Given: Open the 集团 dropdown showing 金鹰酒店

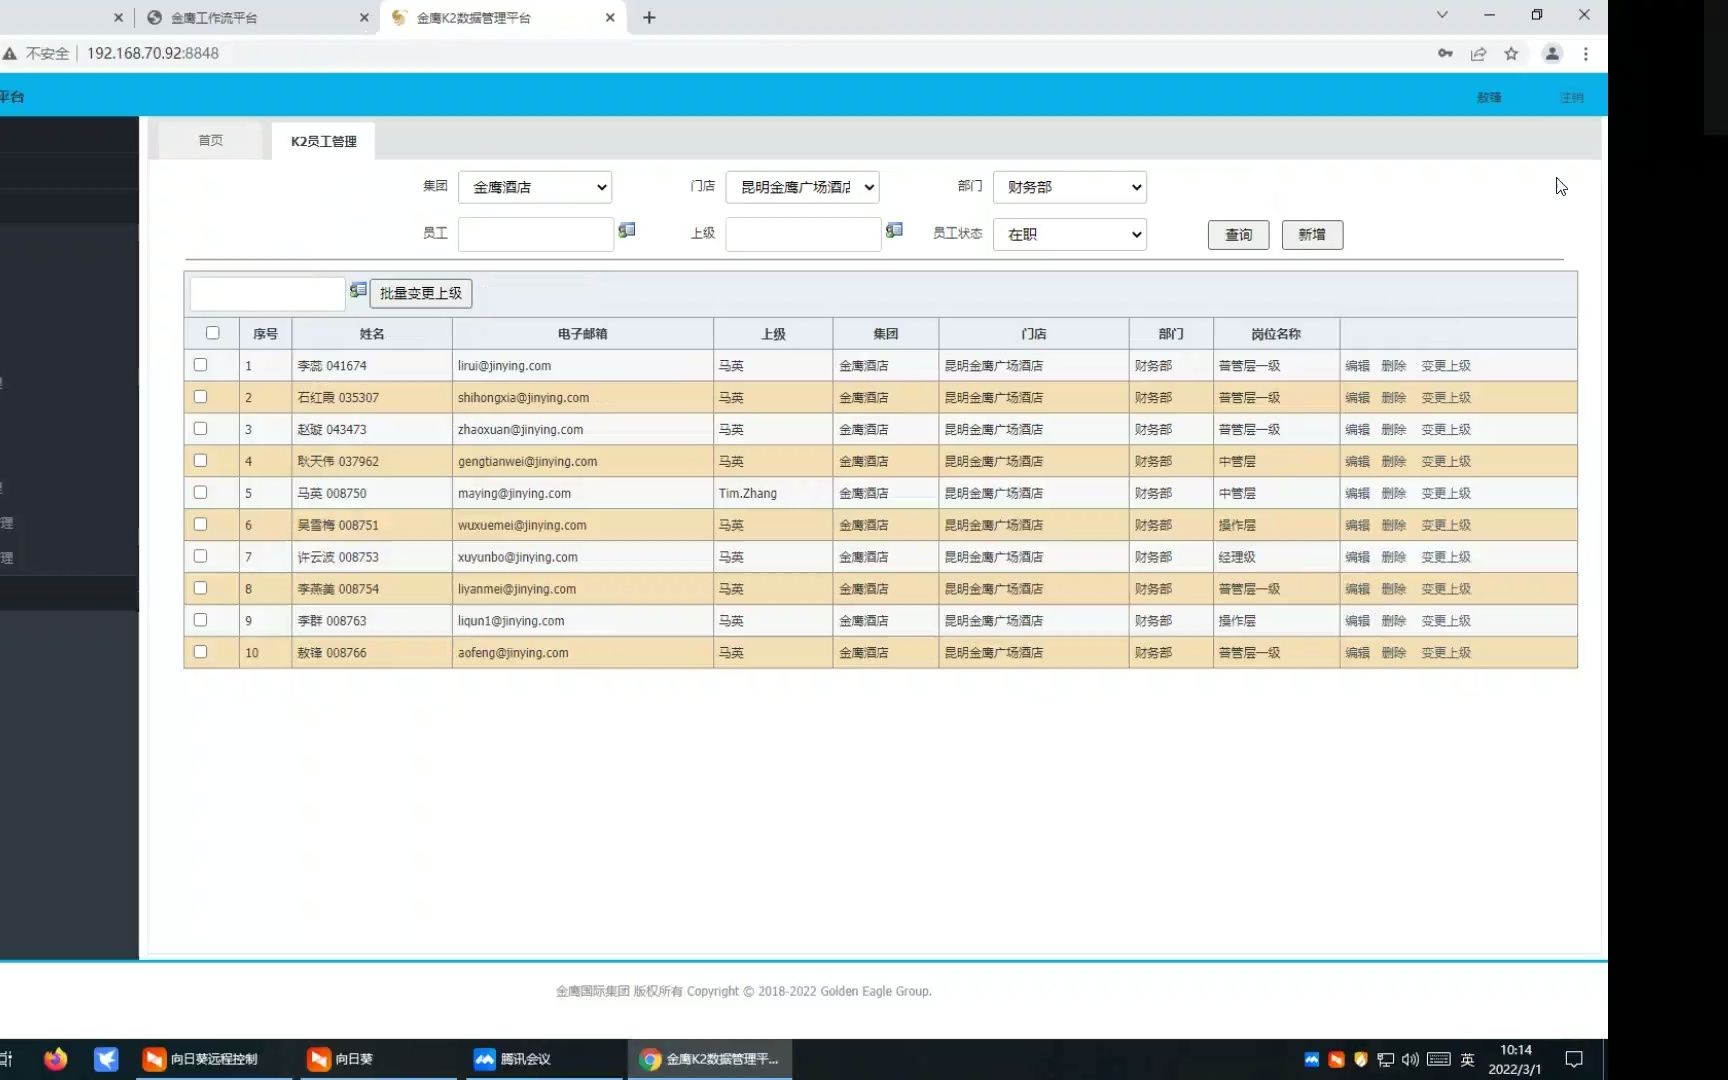Looking at the screenshot, I should click(x=535, y=187).
